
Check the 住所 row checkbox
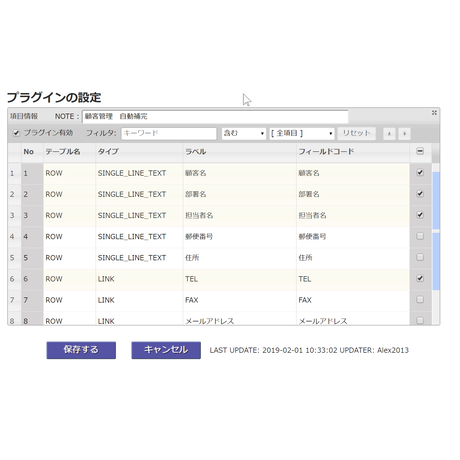pos(420,257)
